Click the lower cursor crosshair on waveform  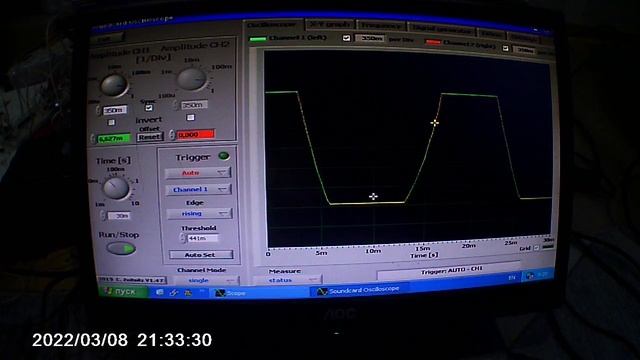click(373, 197)
